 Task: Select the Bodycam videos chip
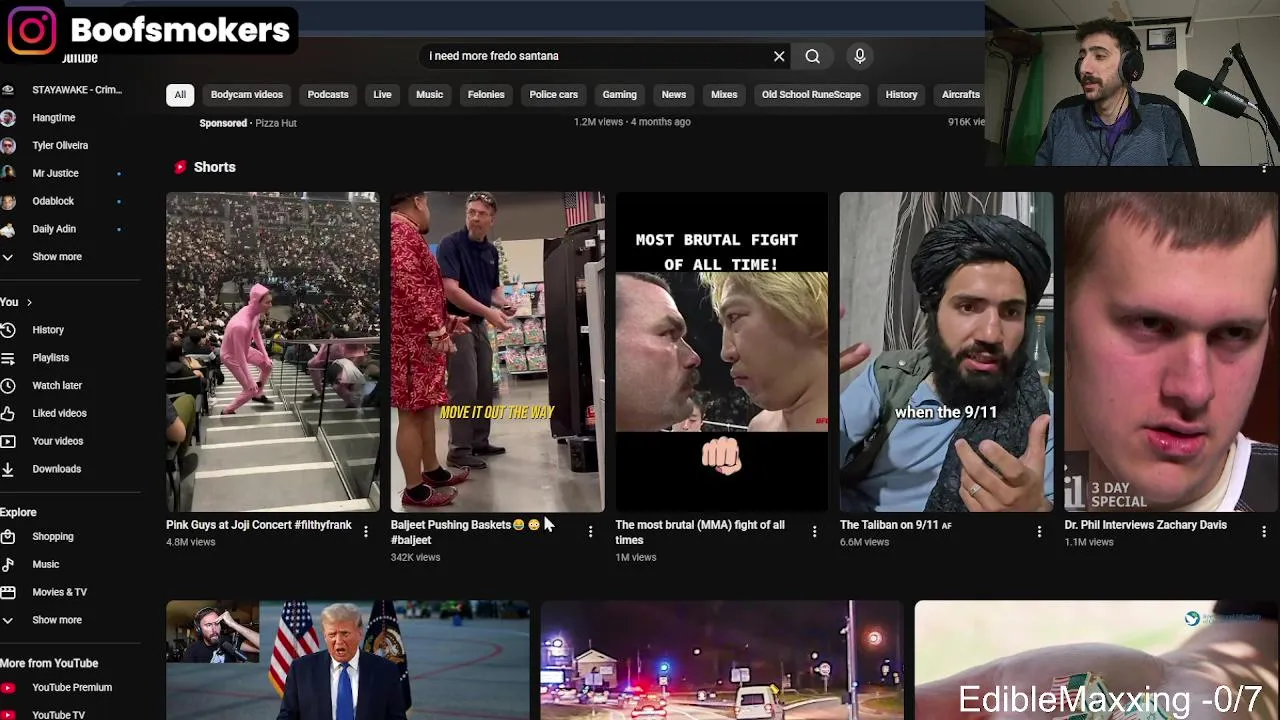[247, 94]
